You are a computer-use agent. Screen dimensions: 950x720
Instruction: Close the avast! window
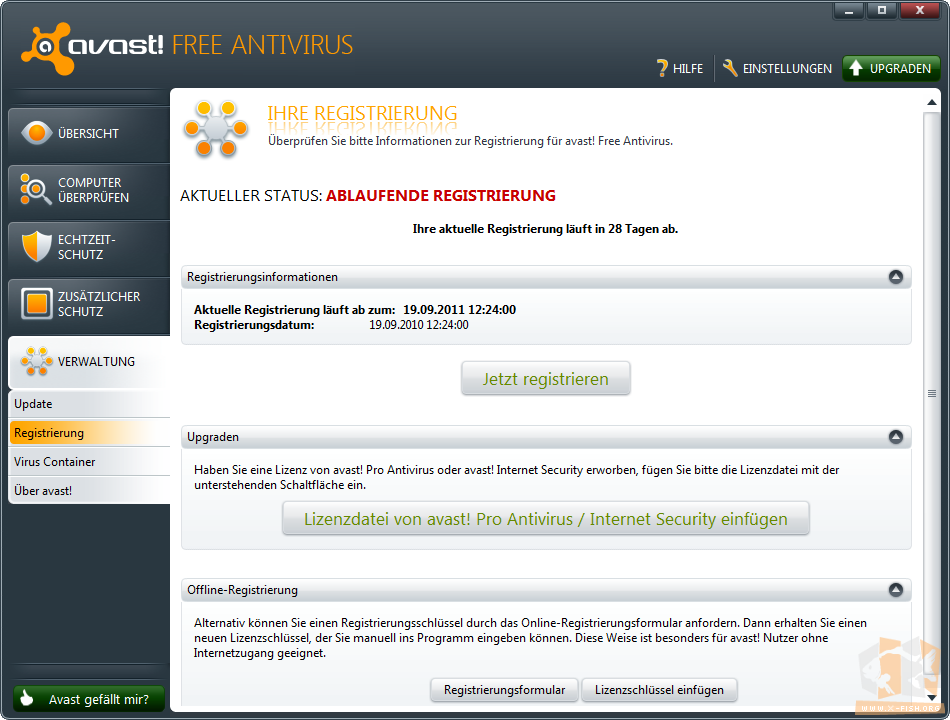(920, 10)
